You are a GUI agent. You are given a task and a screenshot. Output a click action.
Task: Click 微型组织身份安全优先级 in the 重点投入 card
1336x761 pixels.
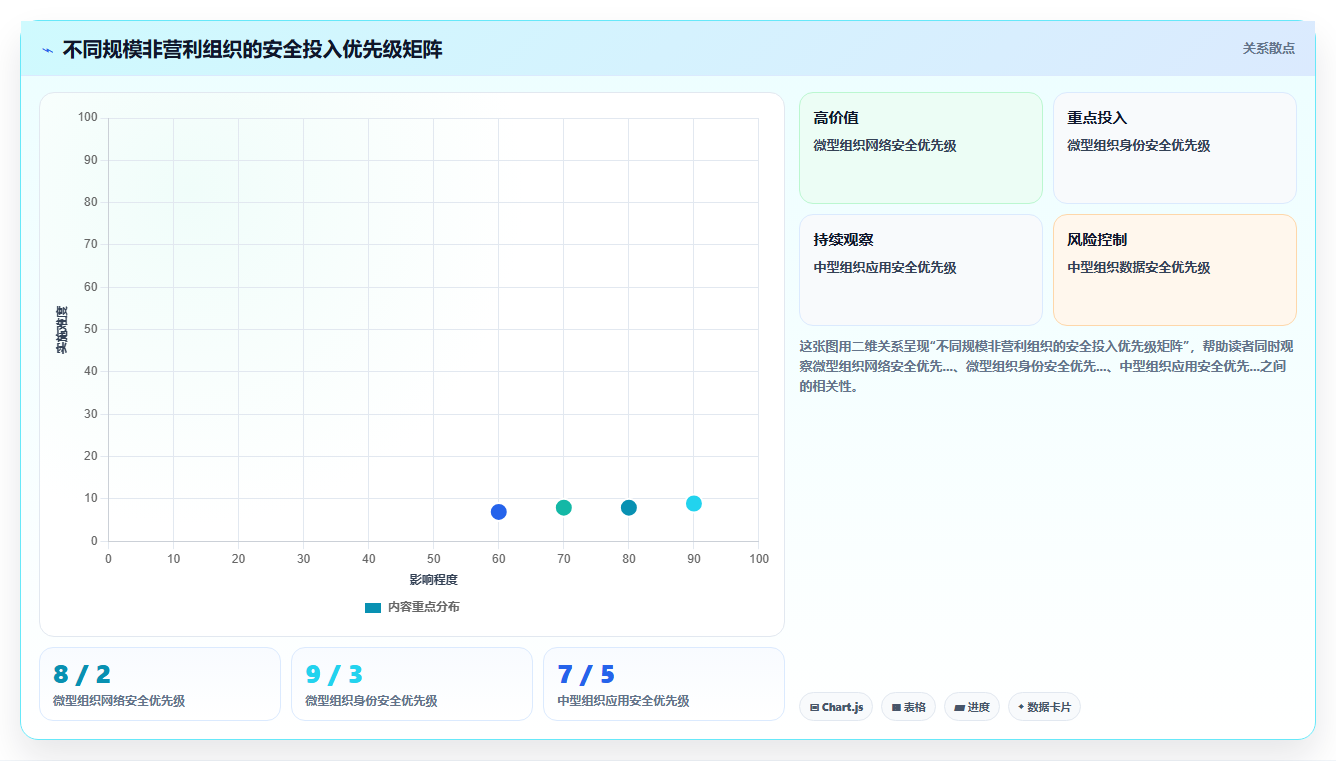tap(1139, 146)
